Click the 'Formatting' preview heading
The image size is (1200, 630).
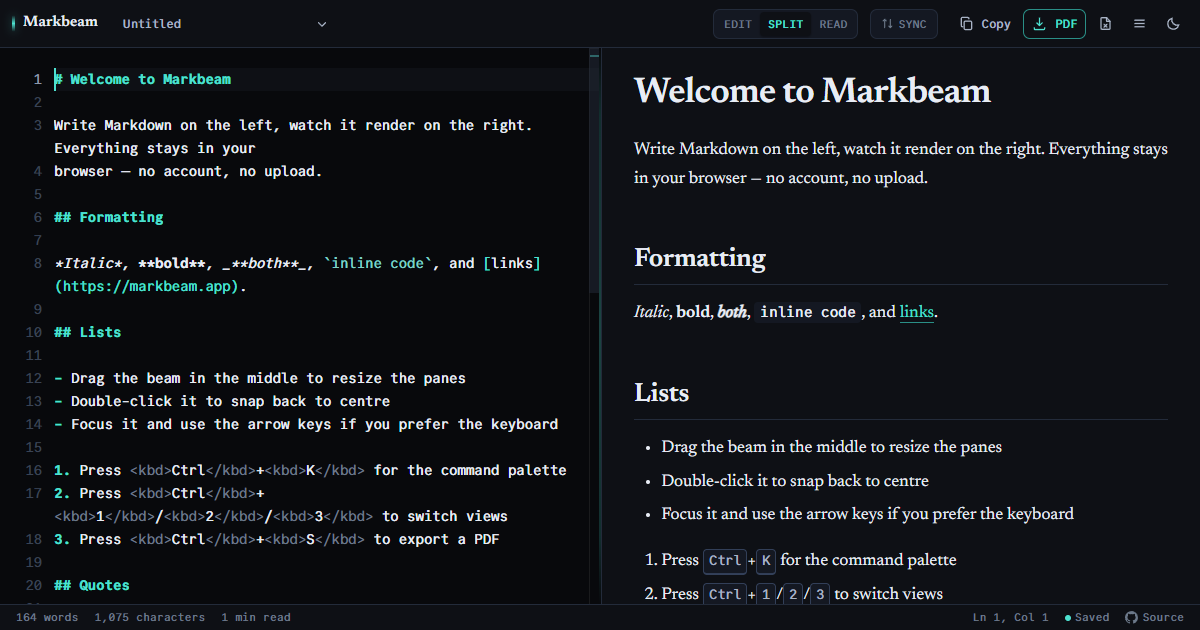click(700, 258)
